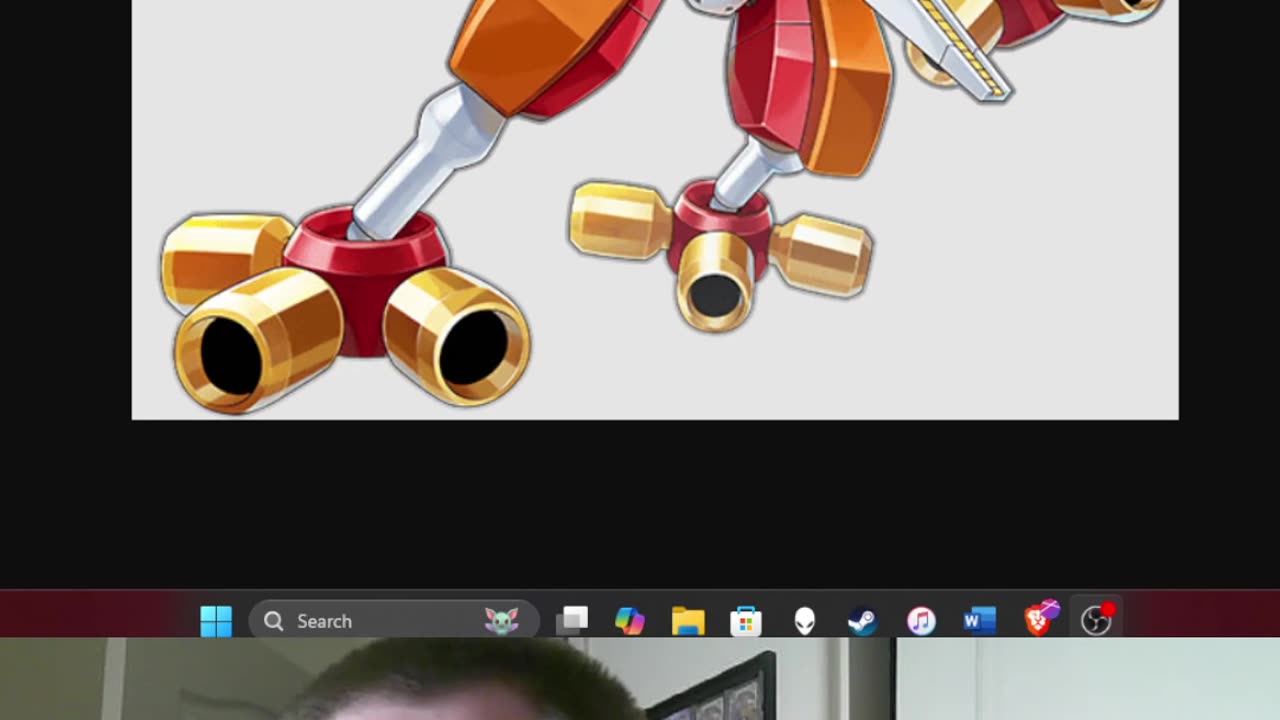Launch Steam from the taskbar

tap(862, 621)
